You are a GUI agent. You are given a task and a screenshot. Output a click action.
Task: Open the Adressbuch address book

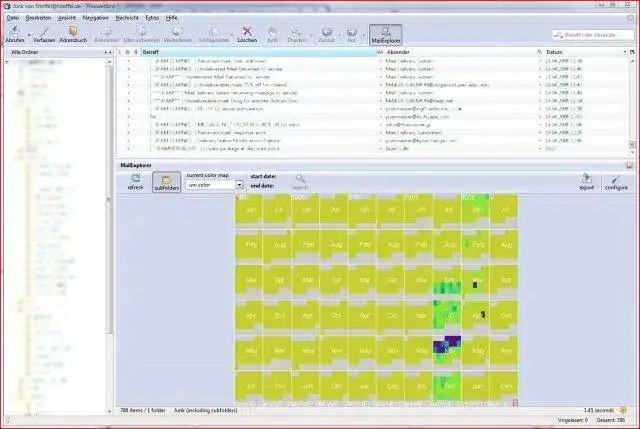(73, 34)
